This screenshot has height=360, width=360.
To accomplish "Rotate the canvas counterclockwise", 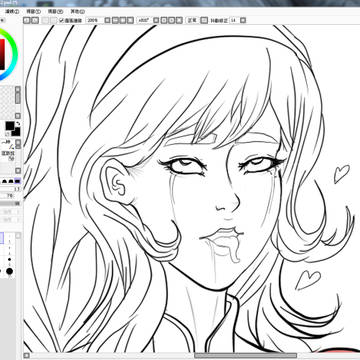I will pos(164,20).
